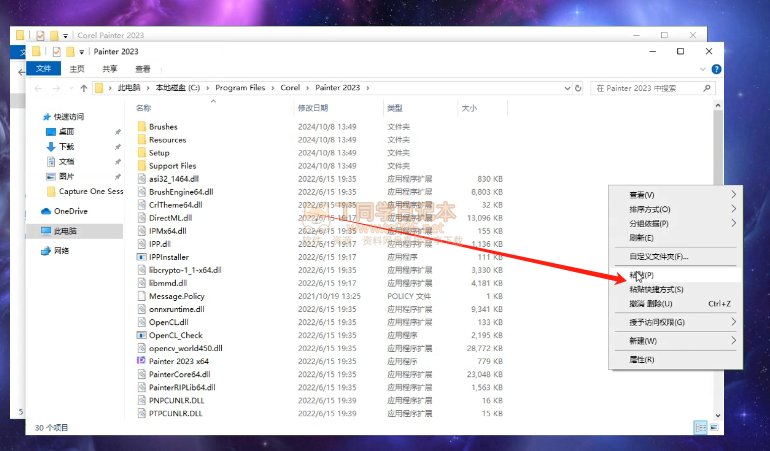Click the Brushes folder icon

point(142,127)
